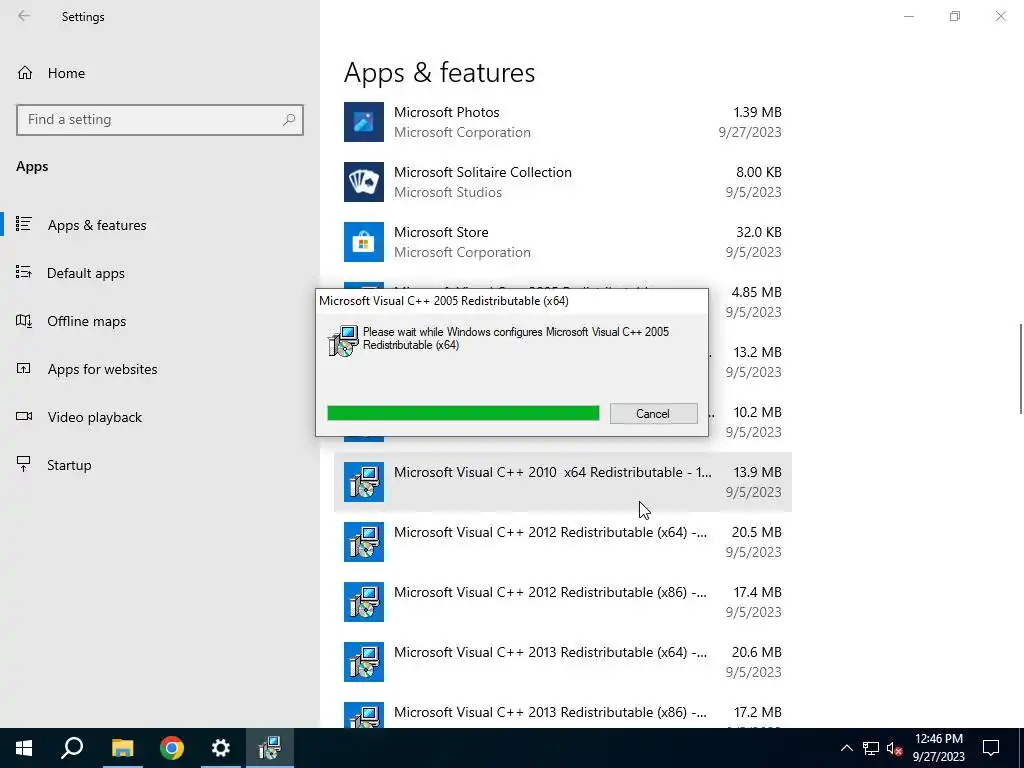The height and width of the screenshot is (768, 1024).
Task: Click the Microsoft Studios publisher text
Action: (x=448, y=193)
